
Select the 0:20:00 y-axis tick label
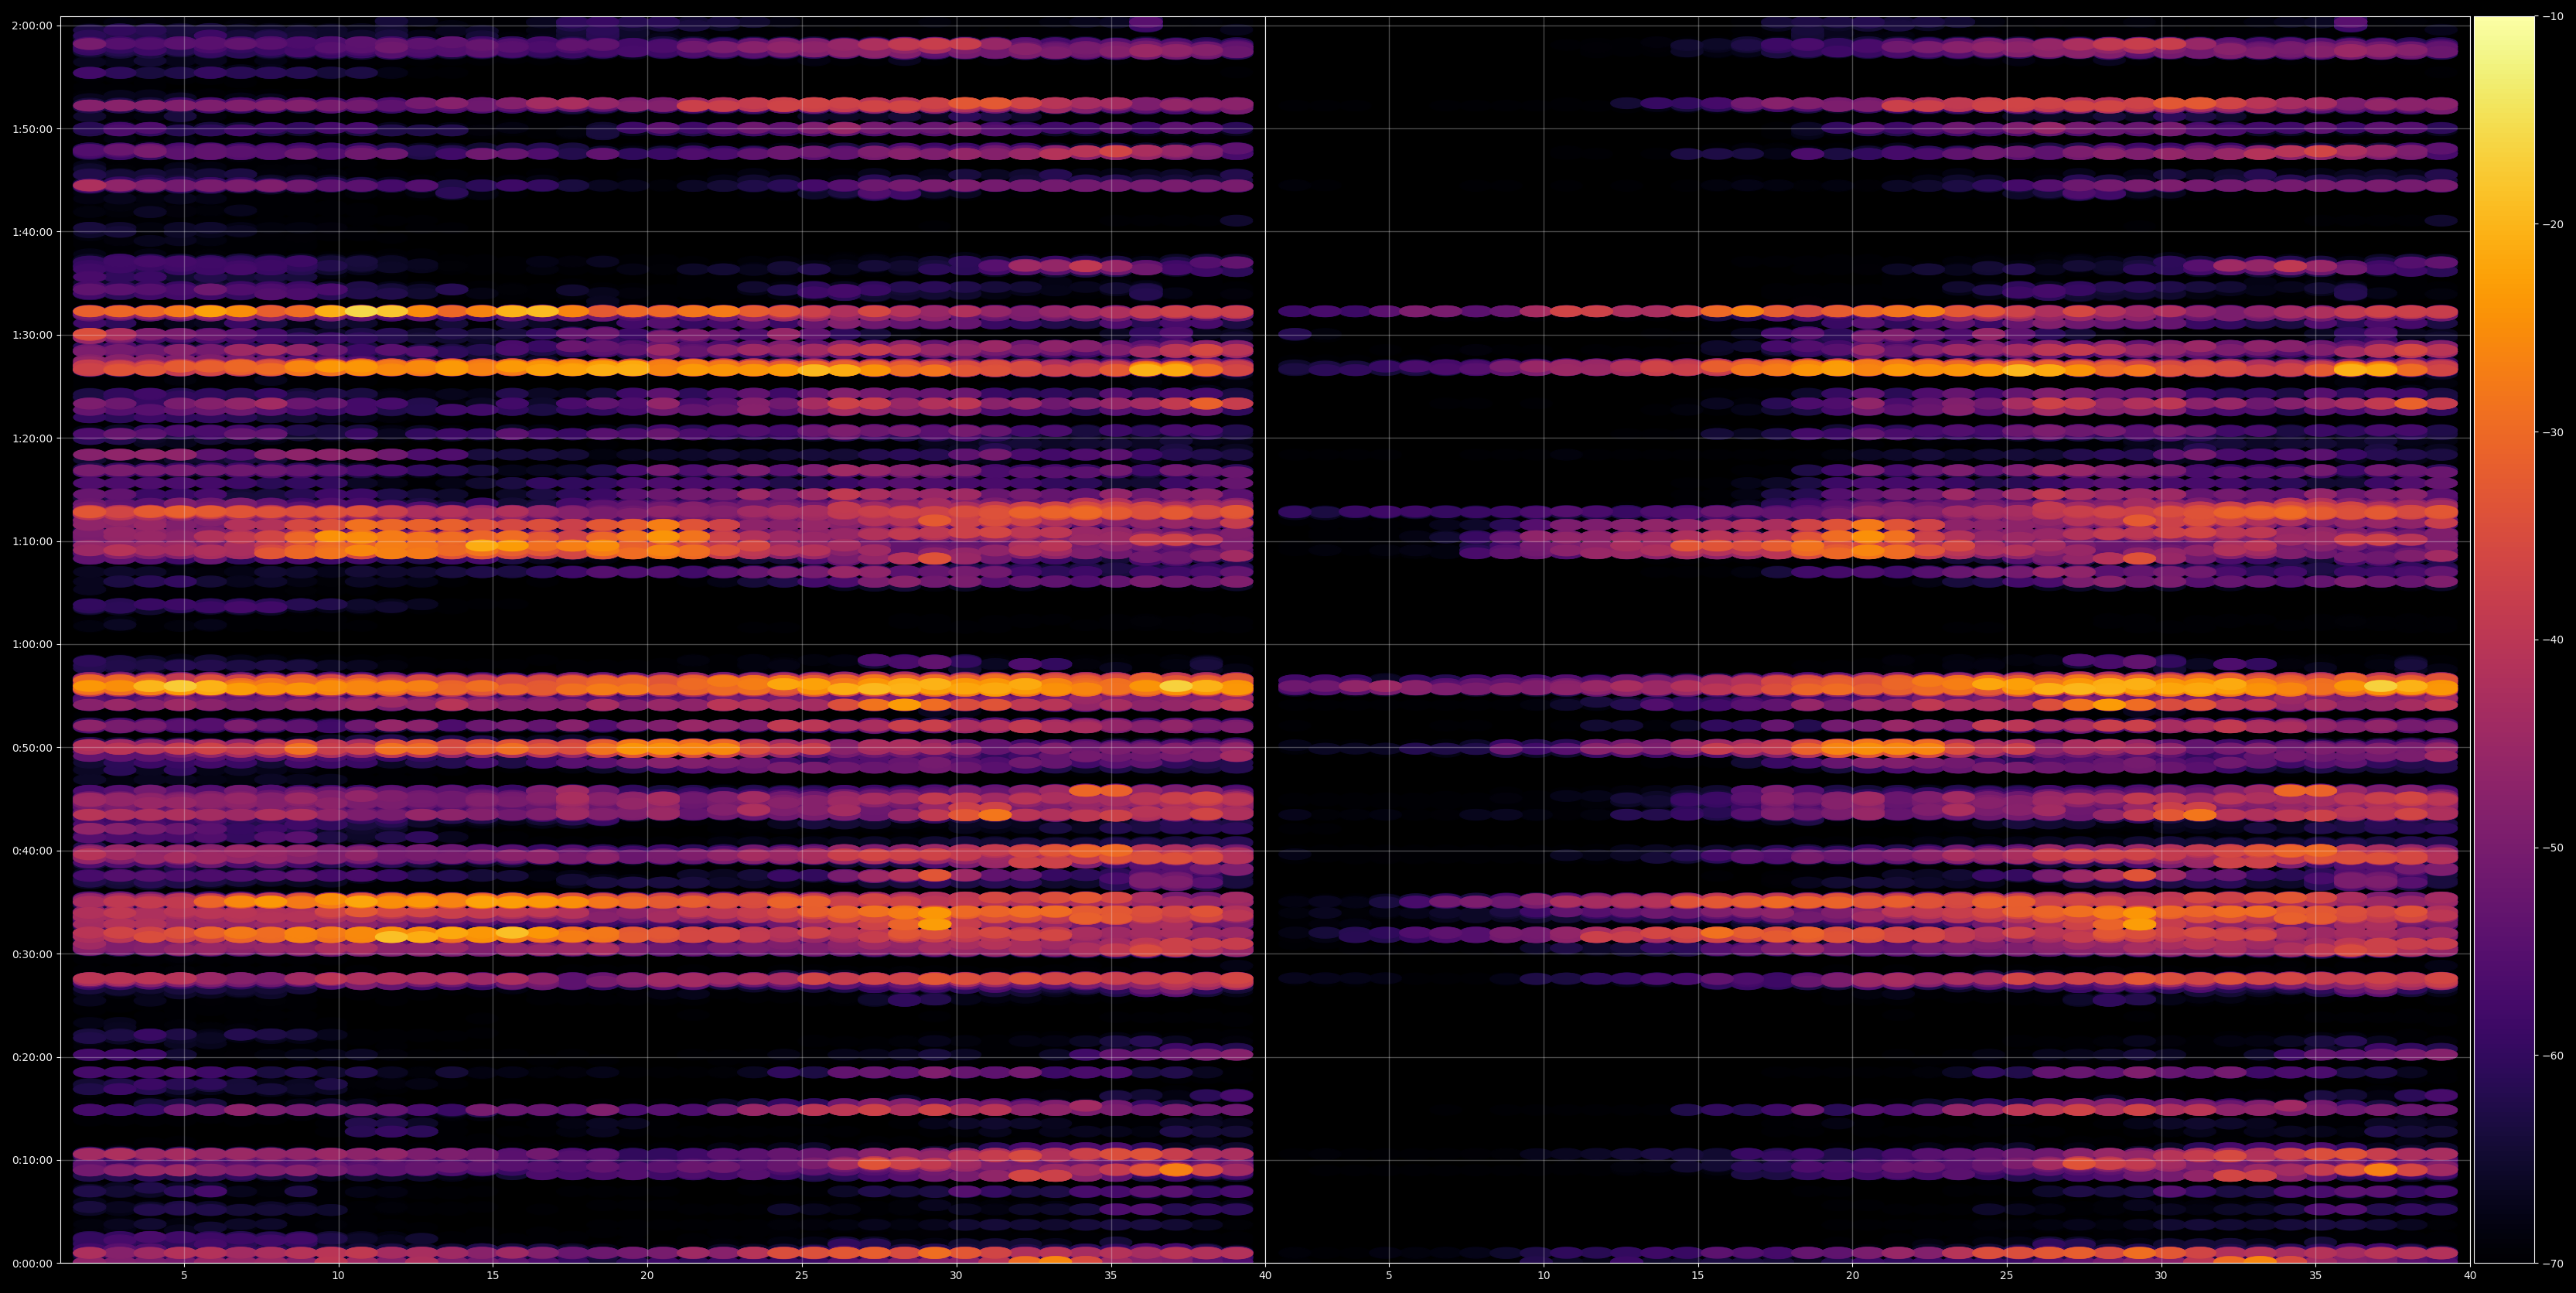pos(33,1057)
